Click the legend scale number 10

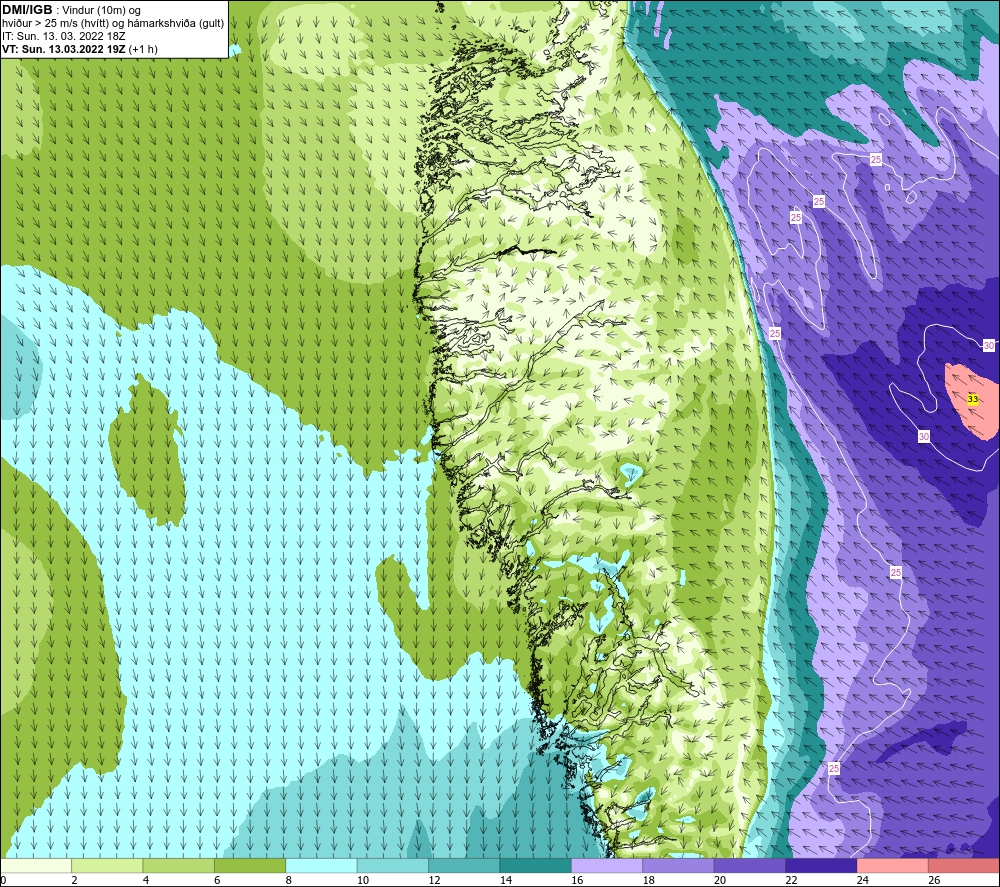point(363,880)
